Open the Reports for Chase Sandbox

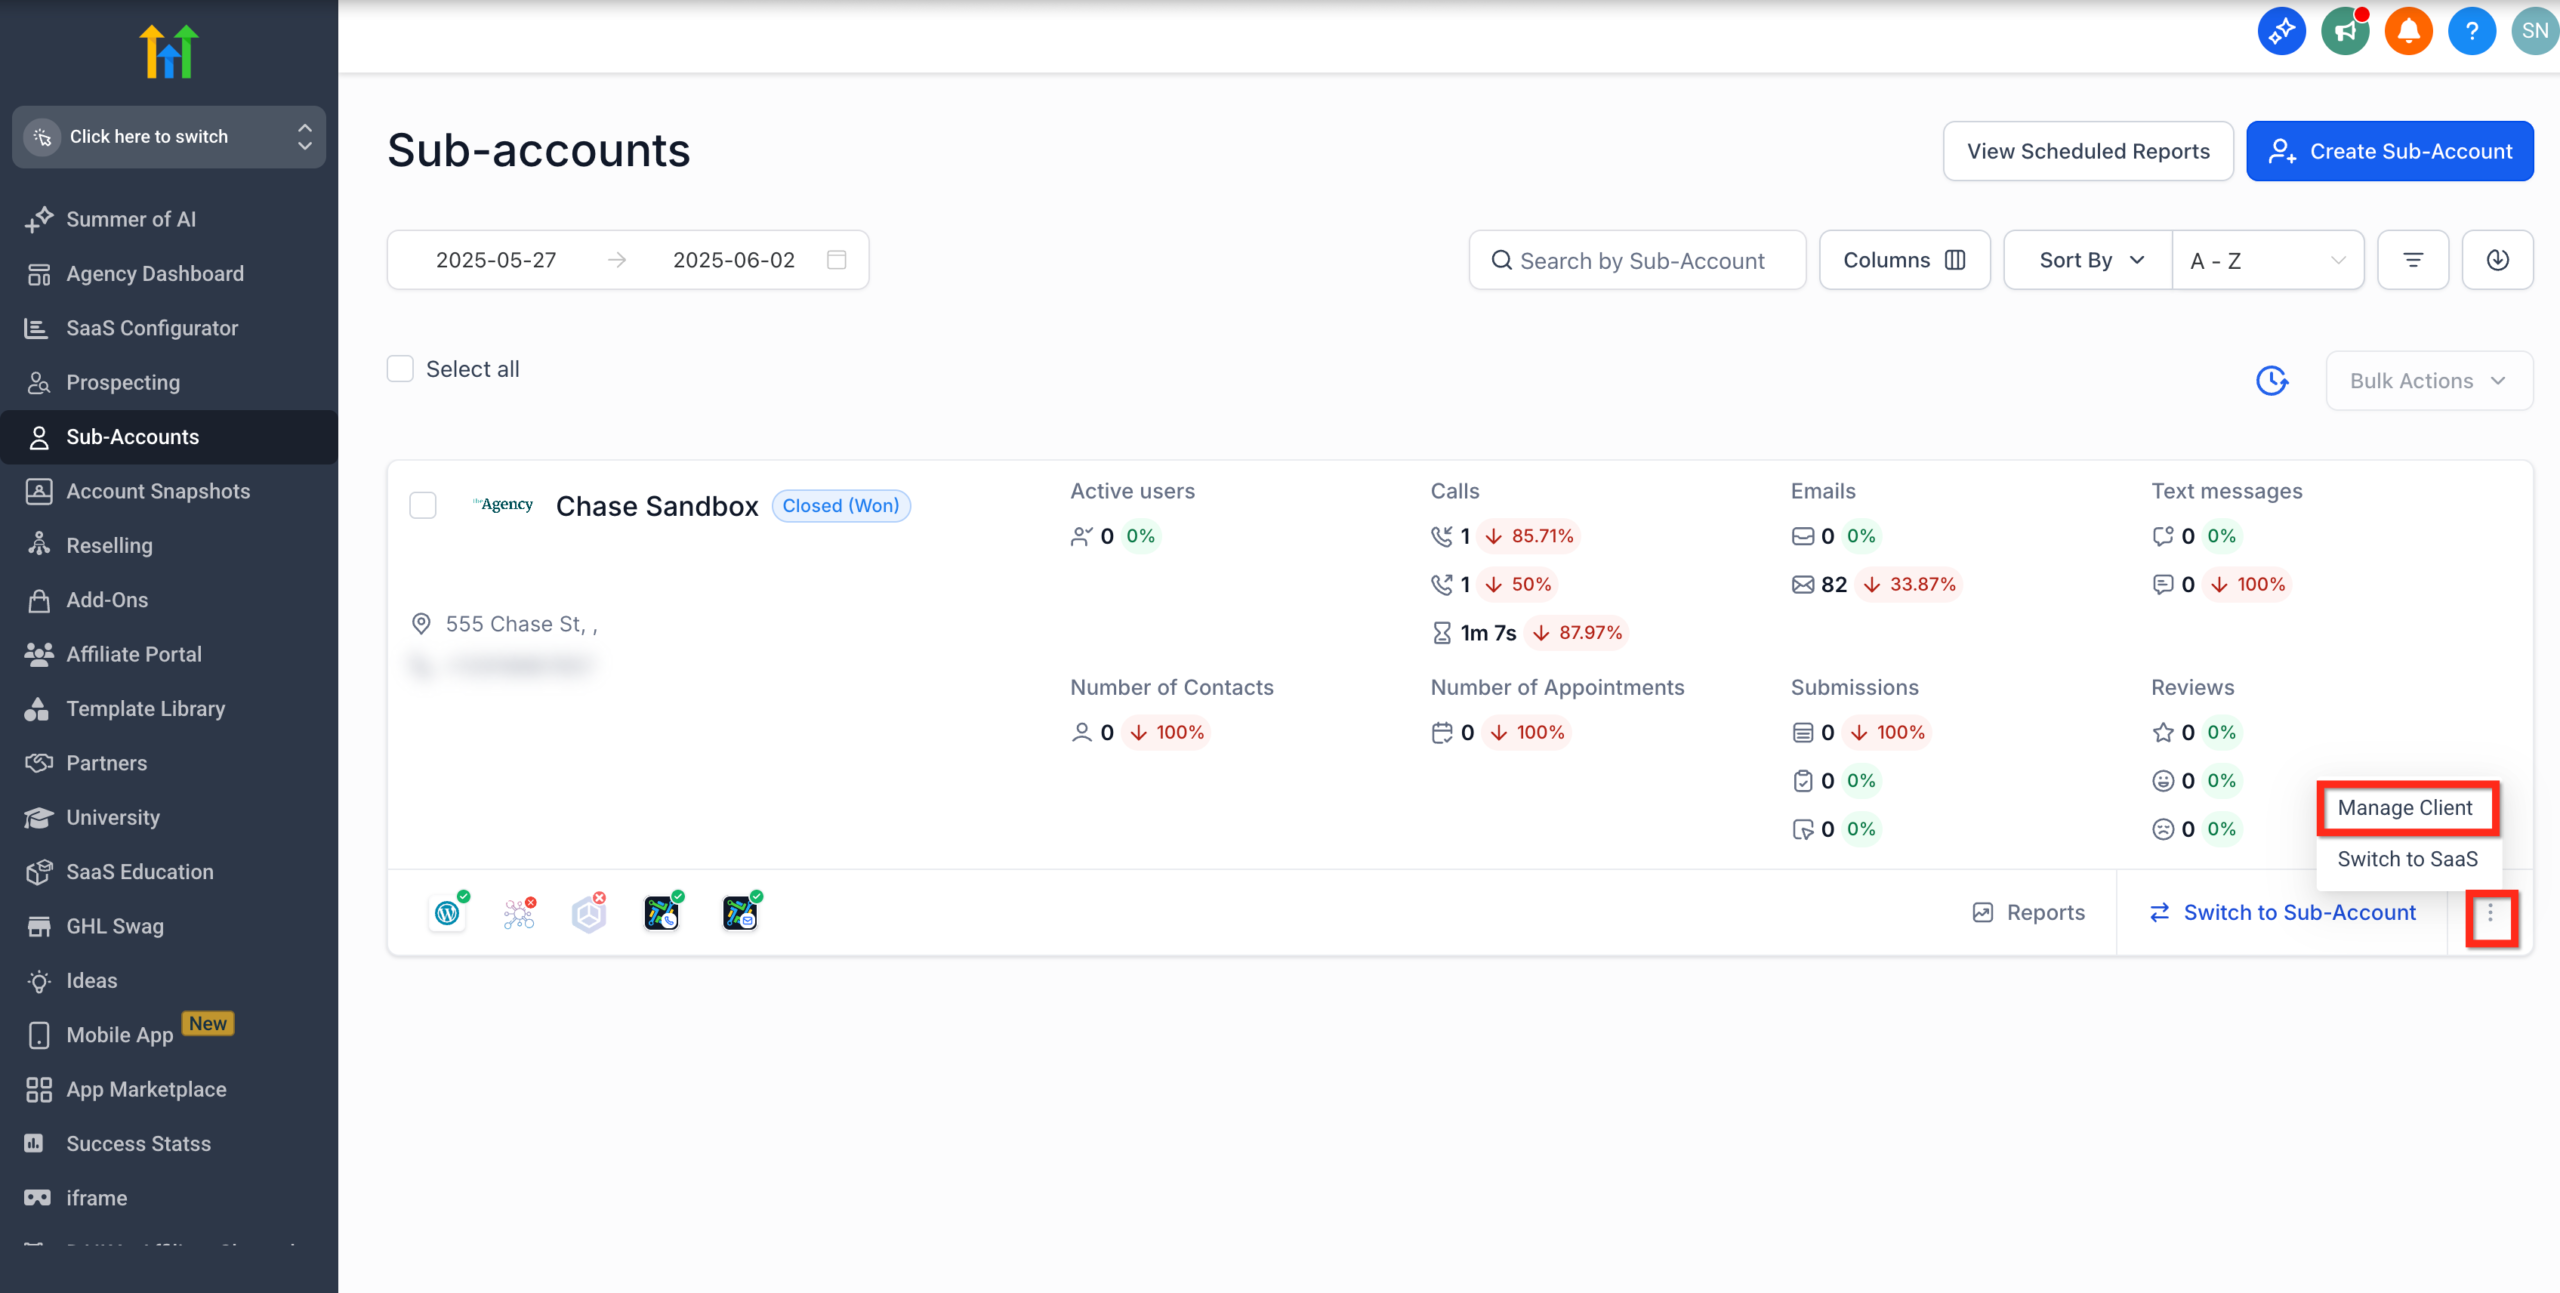pyautogui.click(x=2029, y=912)
